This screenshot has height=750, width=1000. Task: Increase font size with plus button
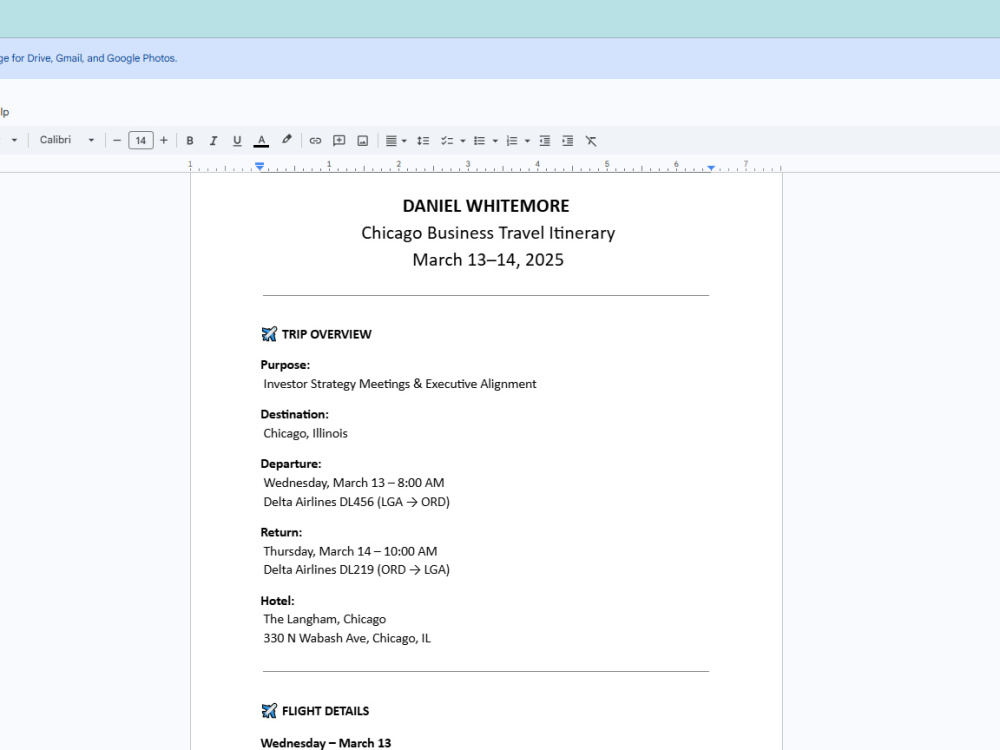164,140
